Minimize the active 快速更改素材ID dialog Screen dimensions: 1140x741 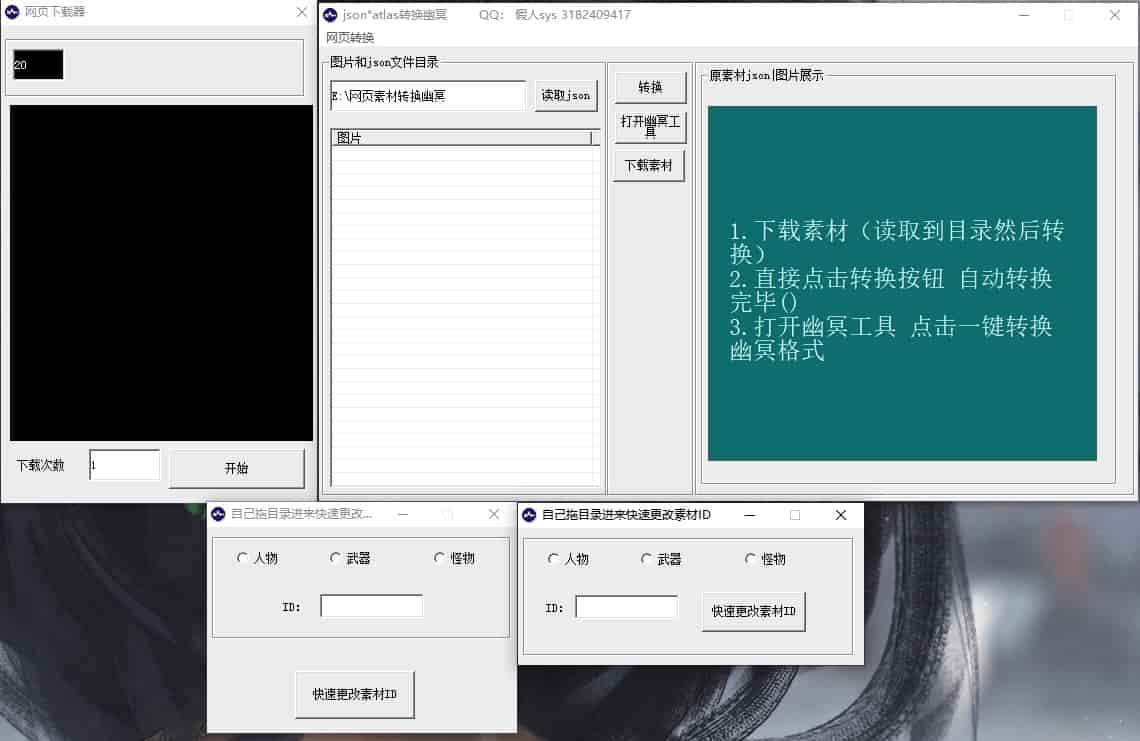(x=749, y=515)
